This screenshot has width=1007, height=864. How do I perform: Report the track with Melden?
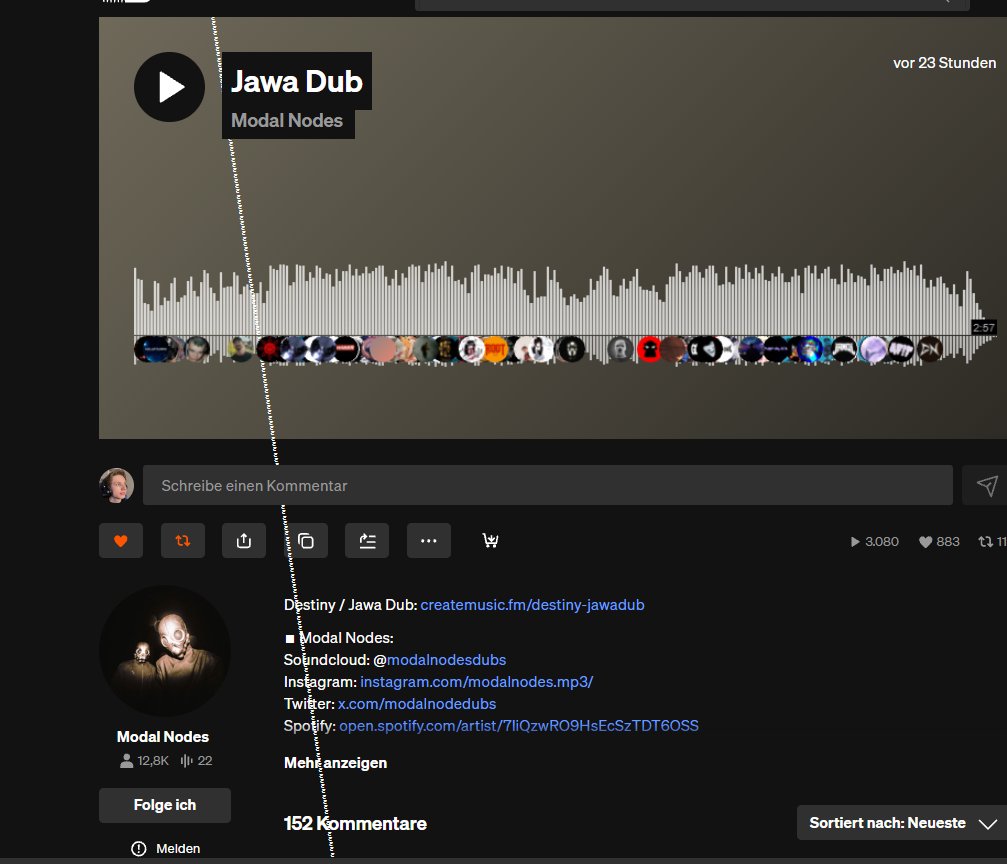point(166,849)
